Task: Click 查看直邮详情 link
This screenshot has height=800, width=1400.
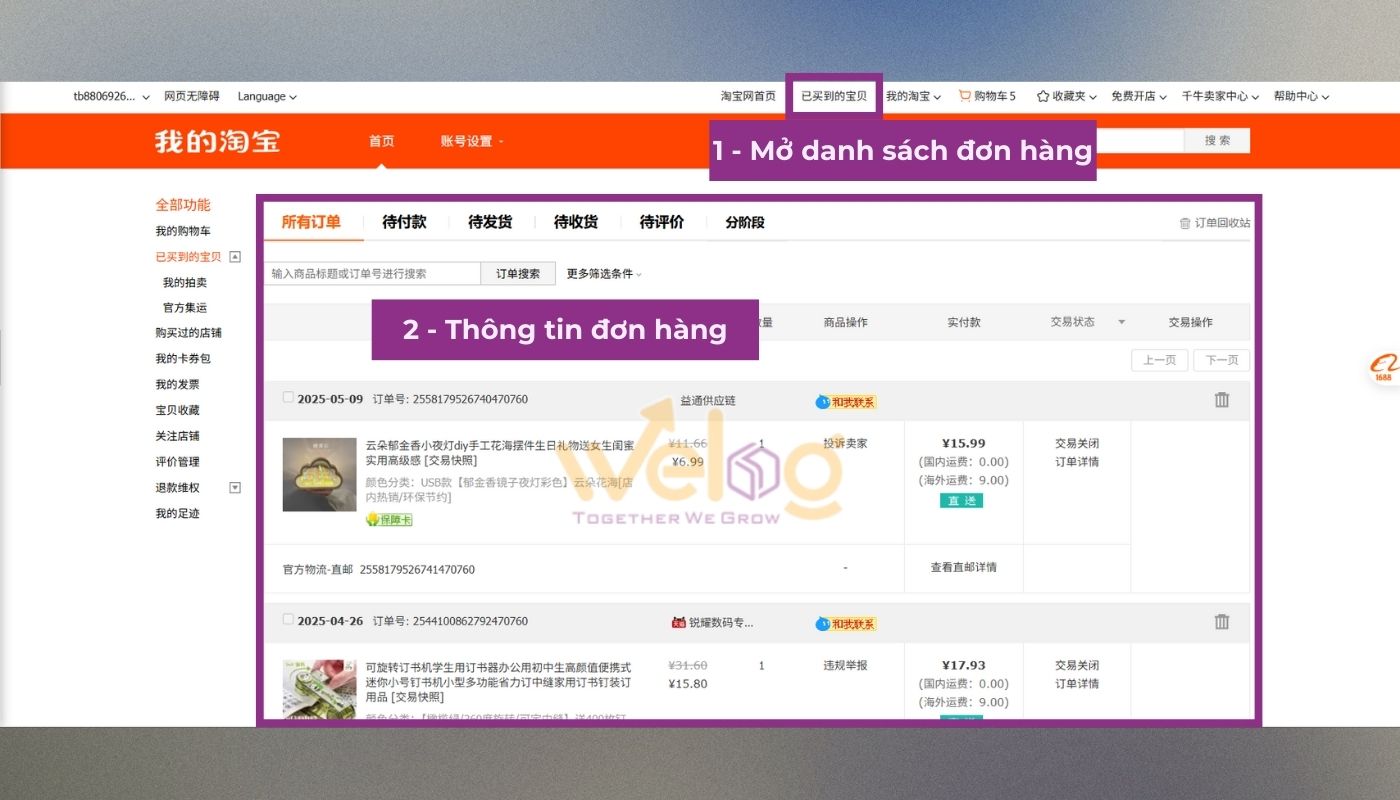Action: 964,568
